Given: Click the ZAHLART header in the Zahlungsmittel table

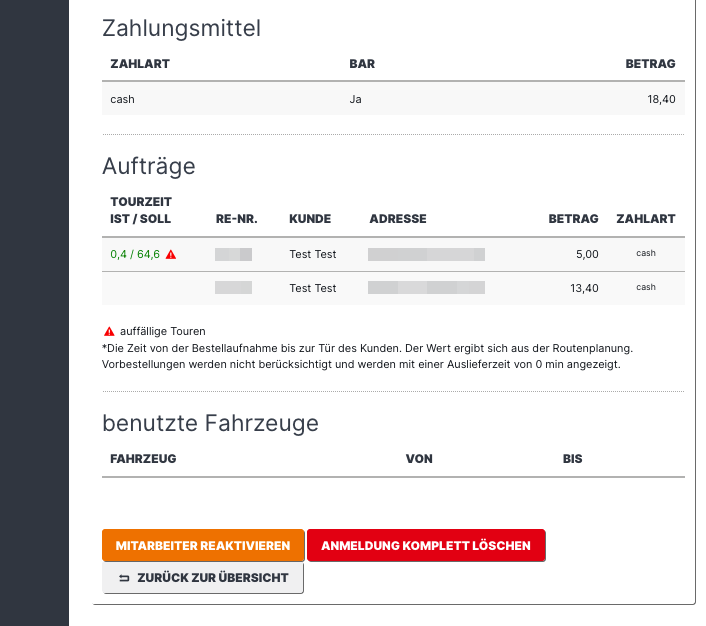Looking at the screenshot, I should pos(140,64).
